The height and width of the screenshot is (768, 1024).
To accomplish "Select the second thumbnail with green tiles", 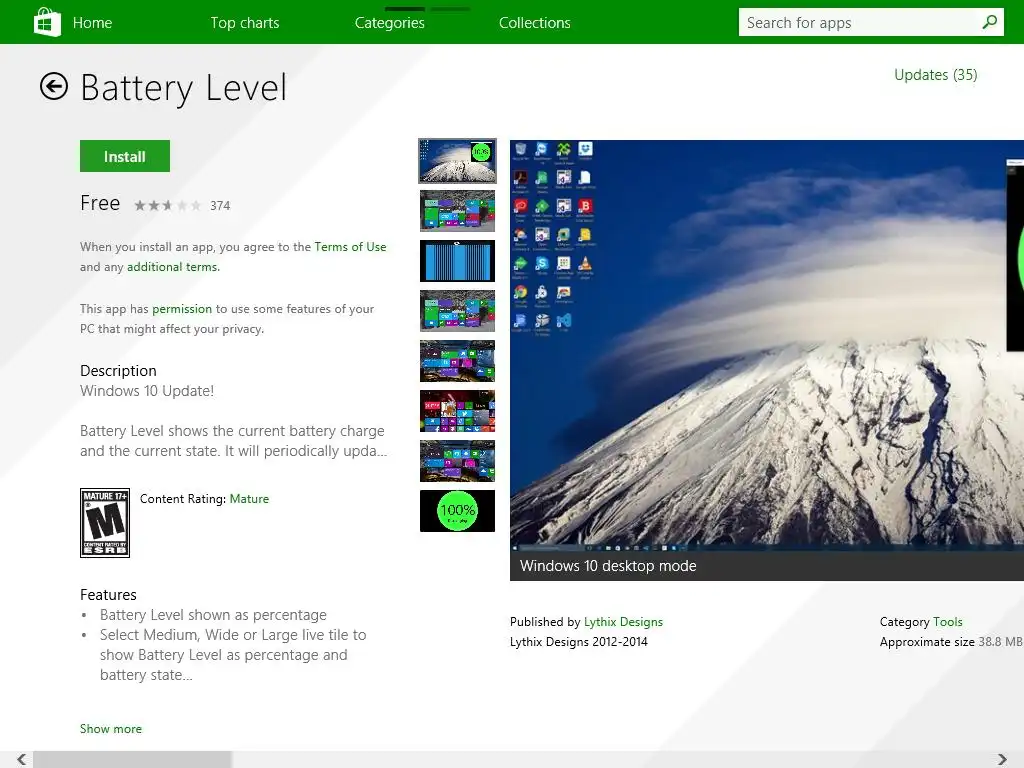I will point(457,211).
